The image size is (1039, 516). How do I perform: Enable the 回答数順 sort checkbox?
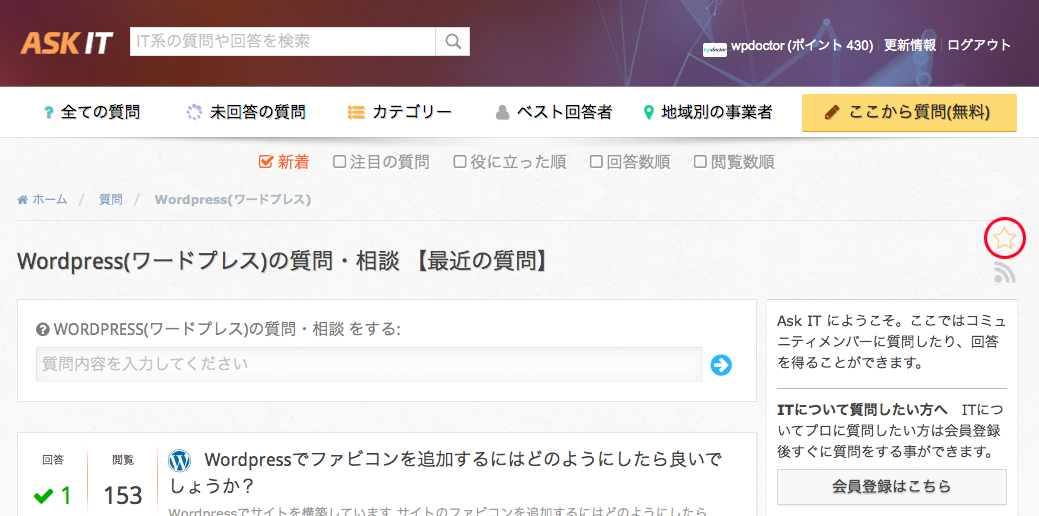(x=596, y=162)
